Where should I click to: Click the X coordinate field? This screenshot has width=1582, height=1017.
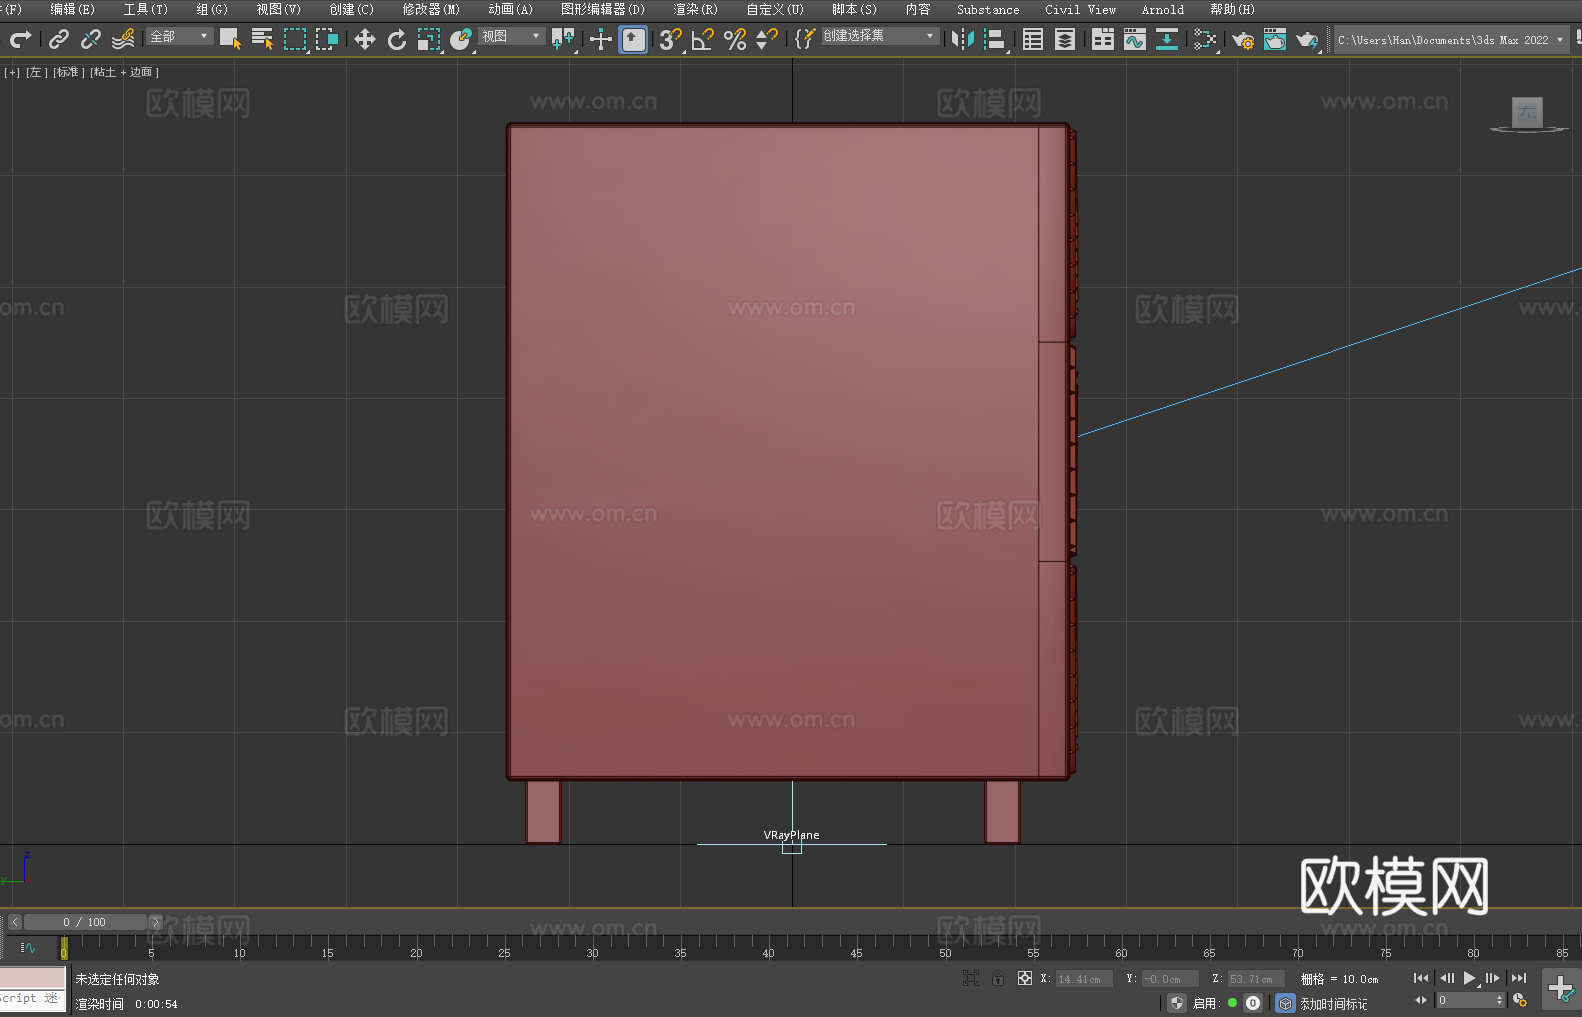click(x=1084, y=979)
